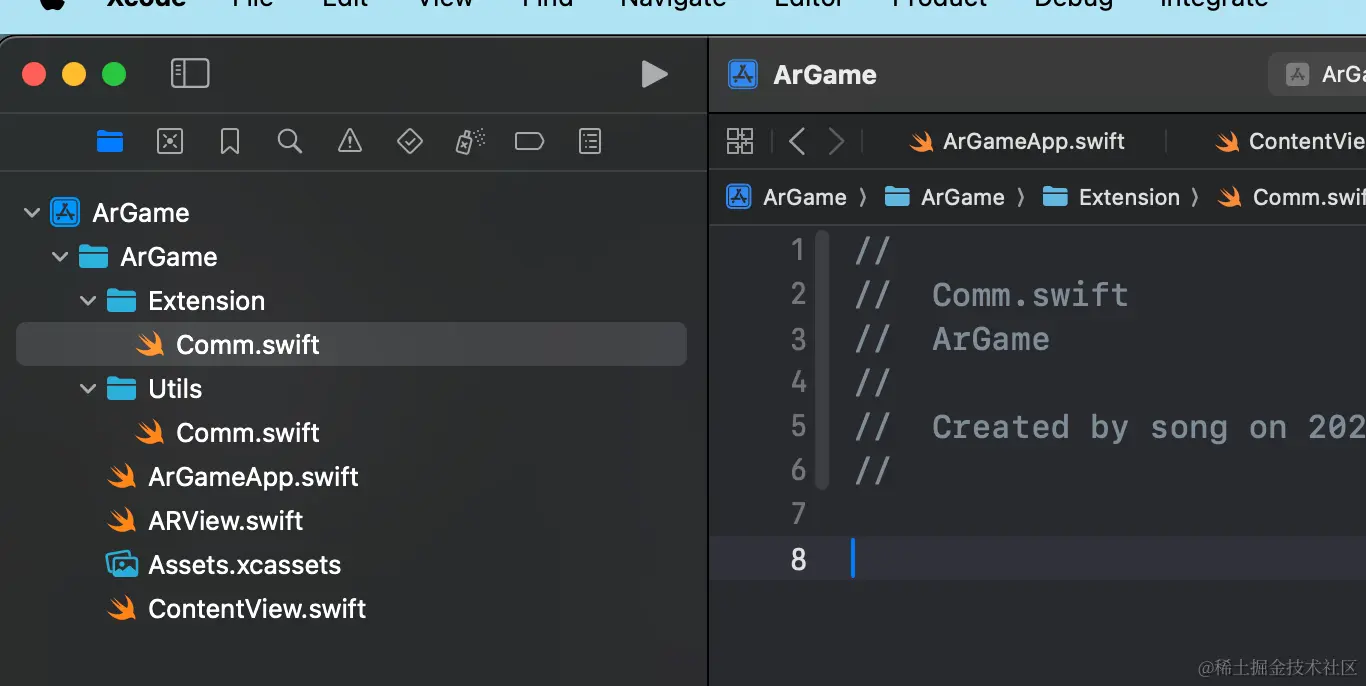Close the Xcode window

tap(34, 74)
